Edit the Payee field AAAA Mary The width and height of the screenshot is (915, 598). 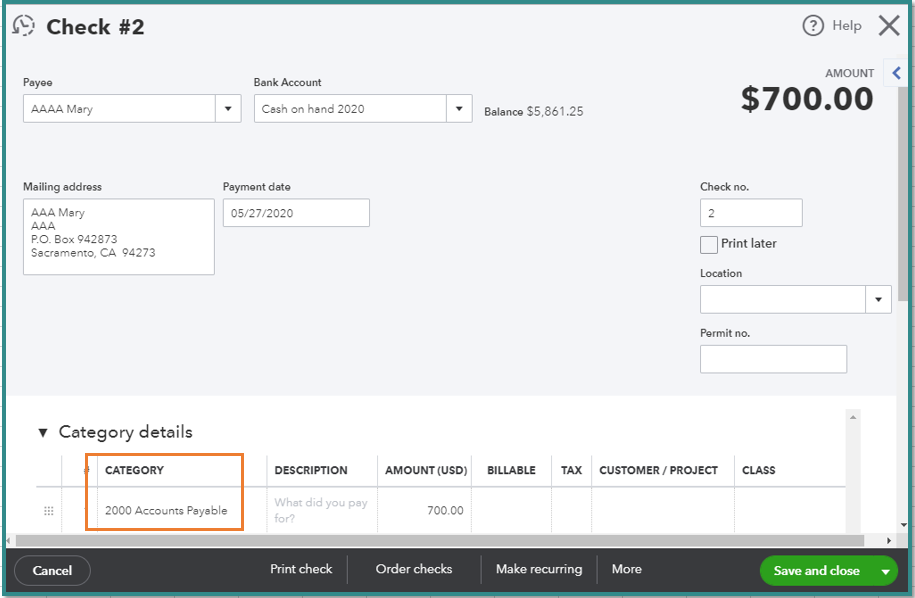(119, 109)
